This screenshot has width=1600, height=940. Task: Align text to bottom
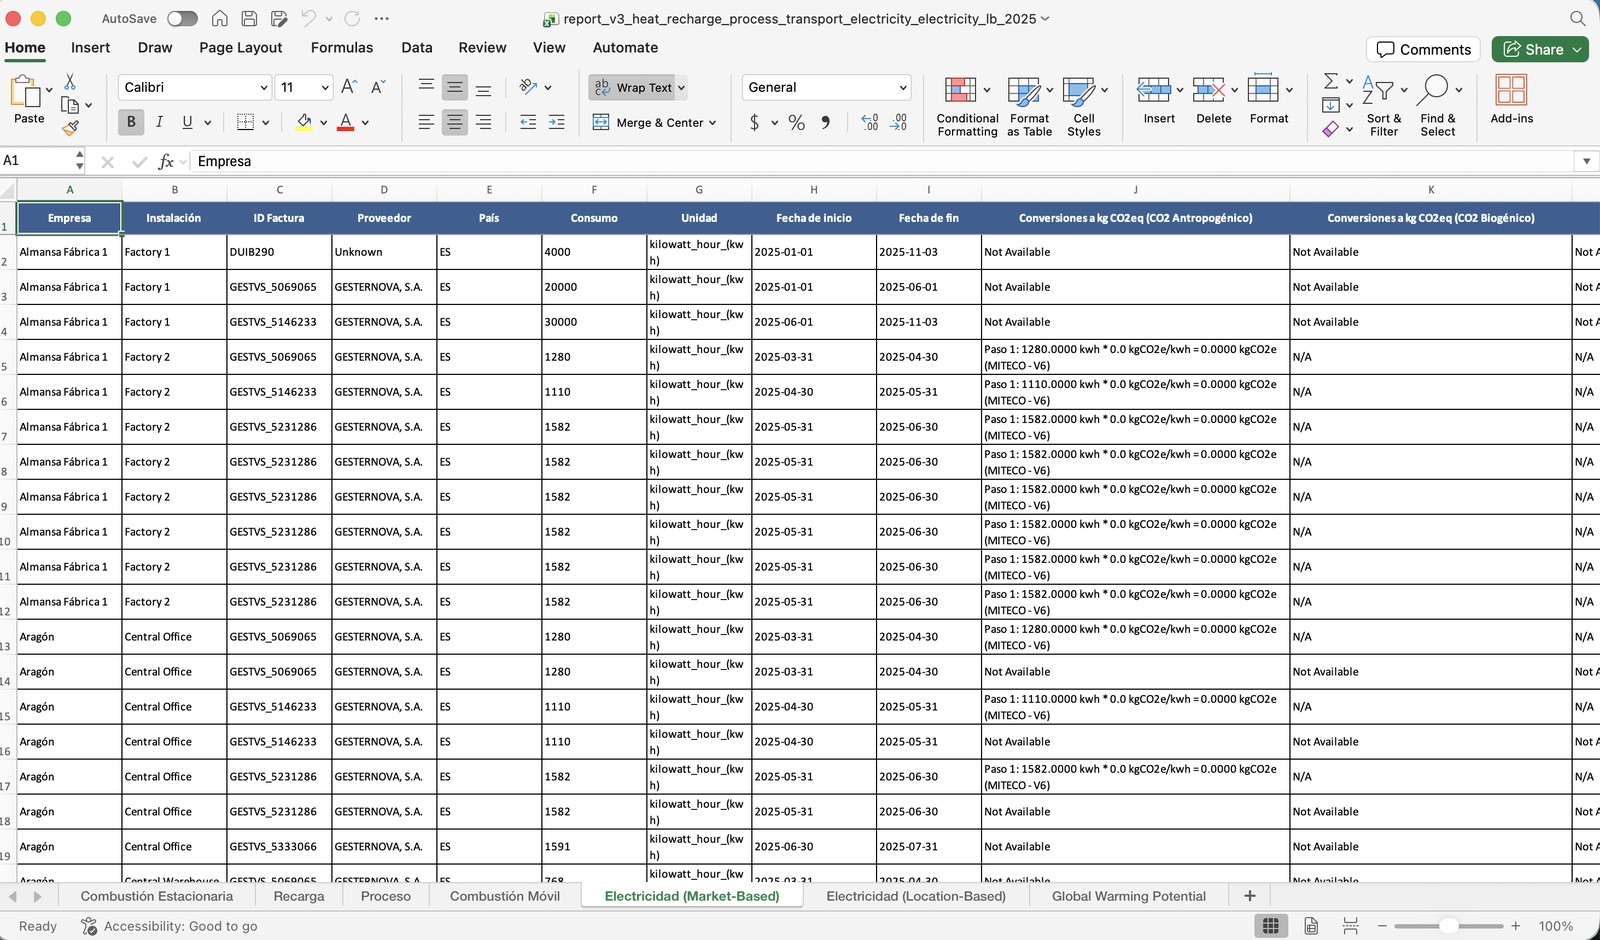point(484,87)
